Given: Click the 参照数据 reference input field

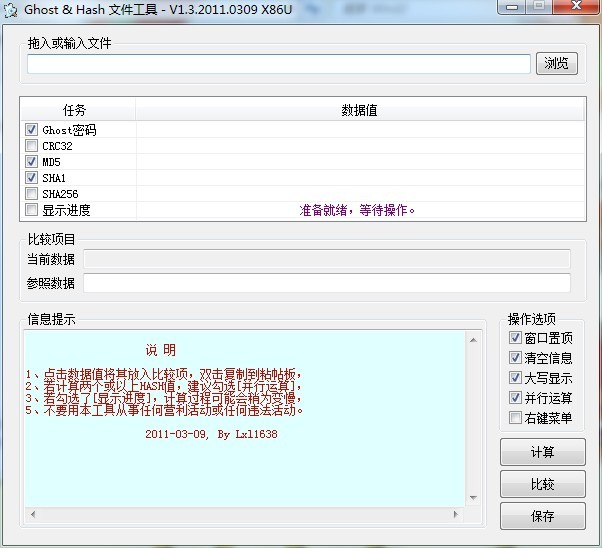Looking at the screenshot, I should 326,283.
